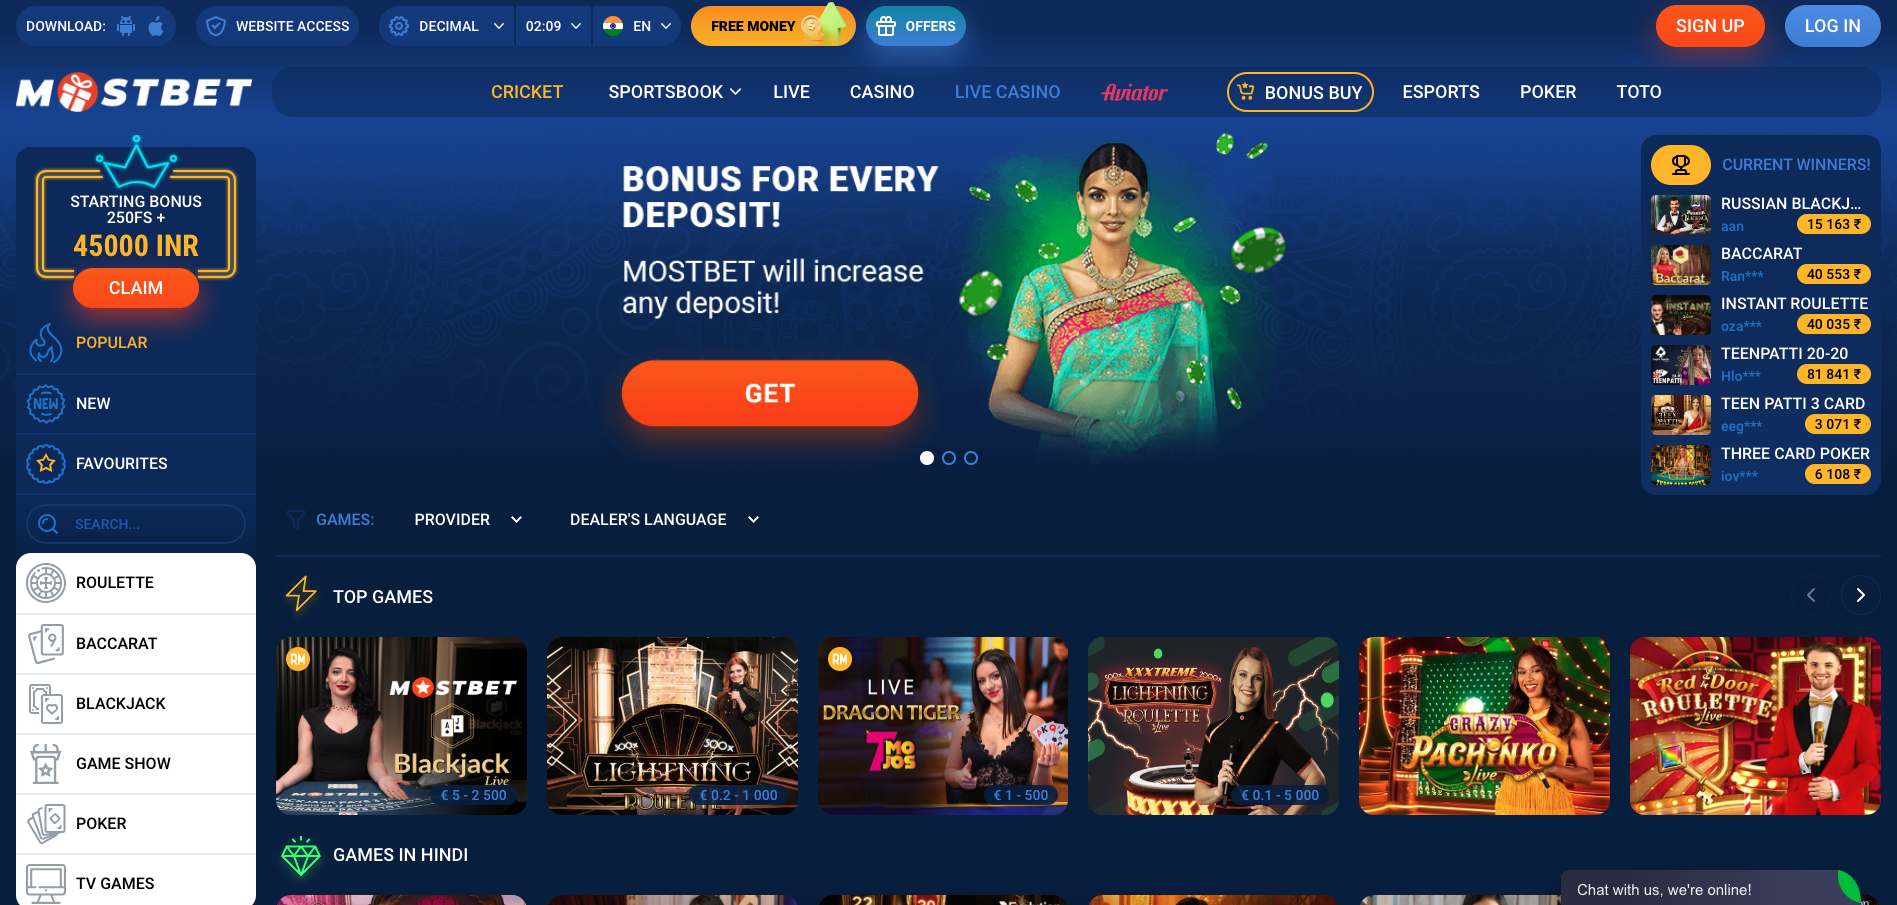
Task: Select the first banner slide dot
Action: point(927,458)
